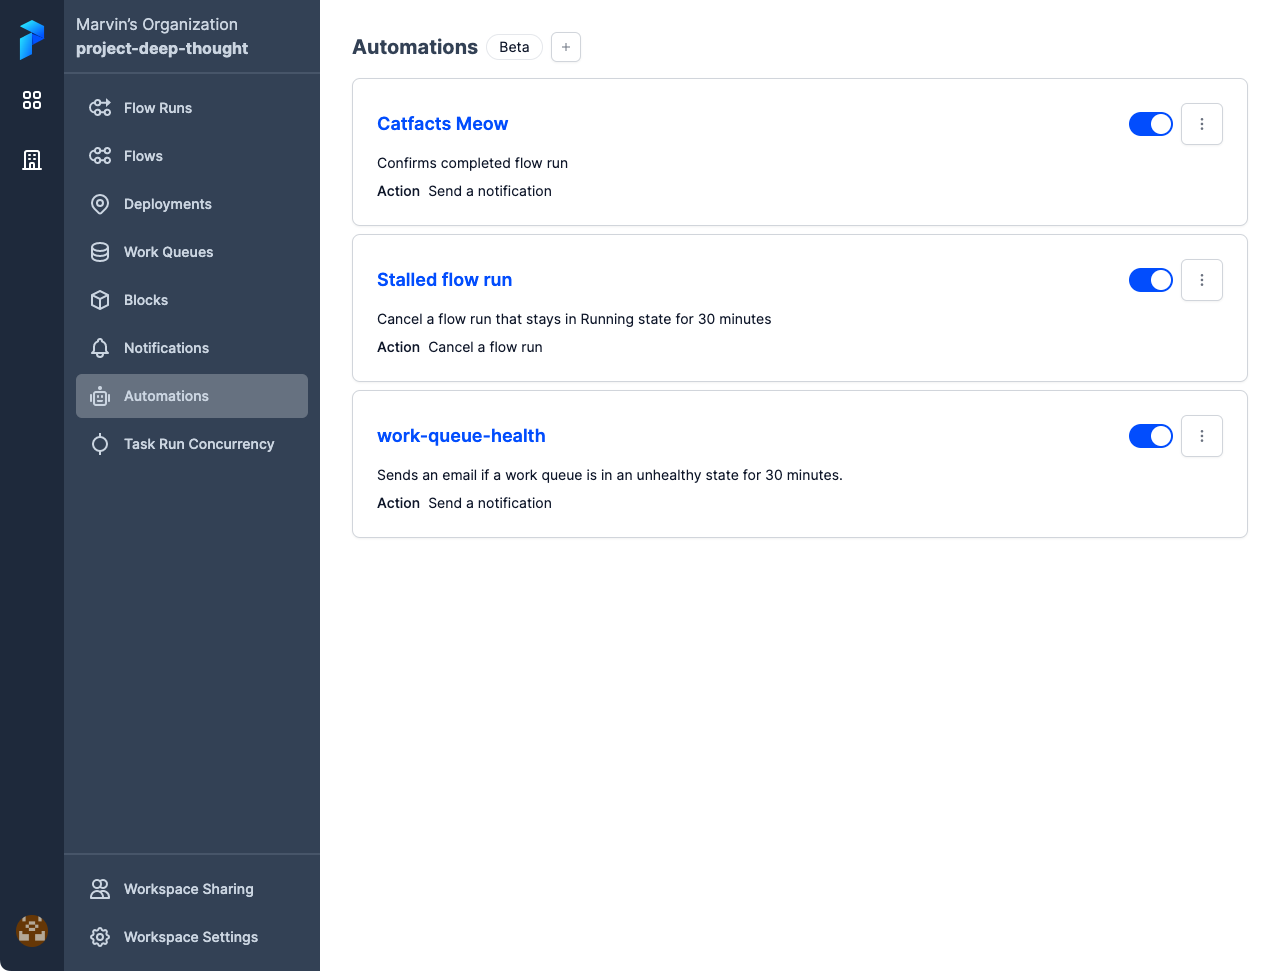Viewport: 1280px width, 971px height.
Task: Click the Workspace Settings gear icon
Action: pyautogui.click(x=100, y=937)
